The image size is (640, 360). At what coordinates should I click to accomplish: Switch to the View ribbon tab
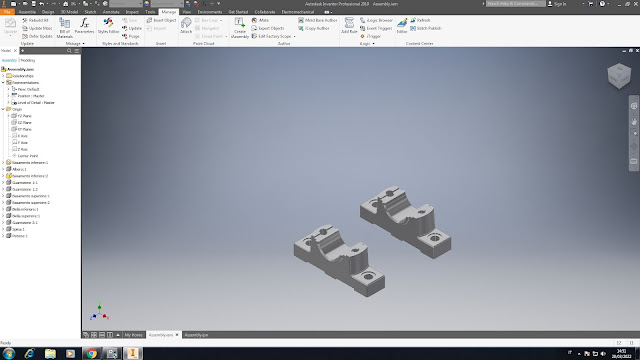tap(187, 12)
